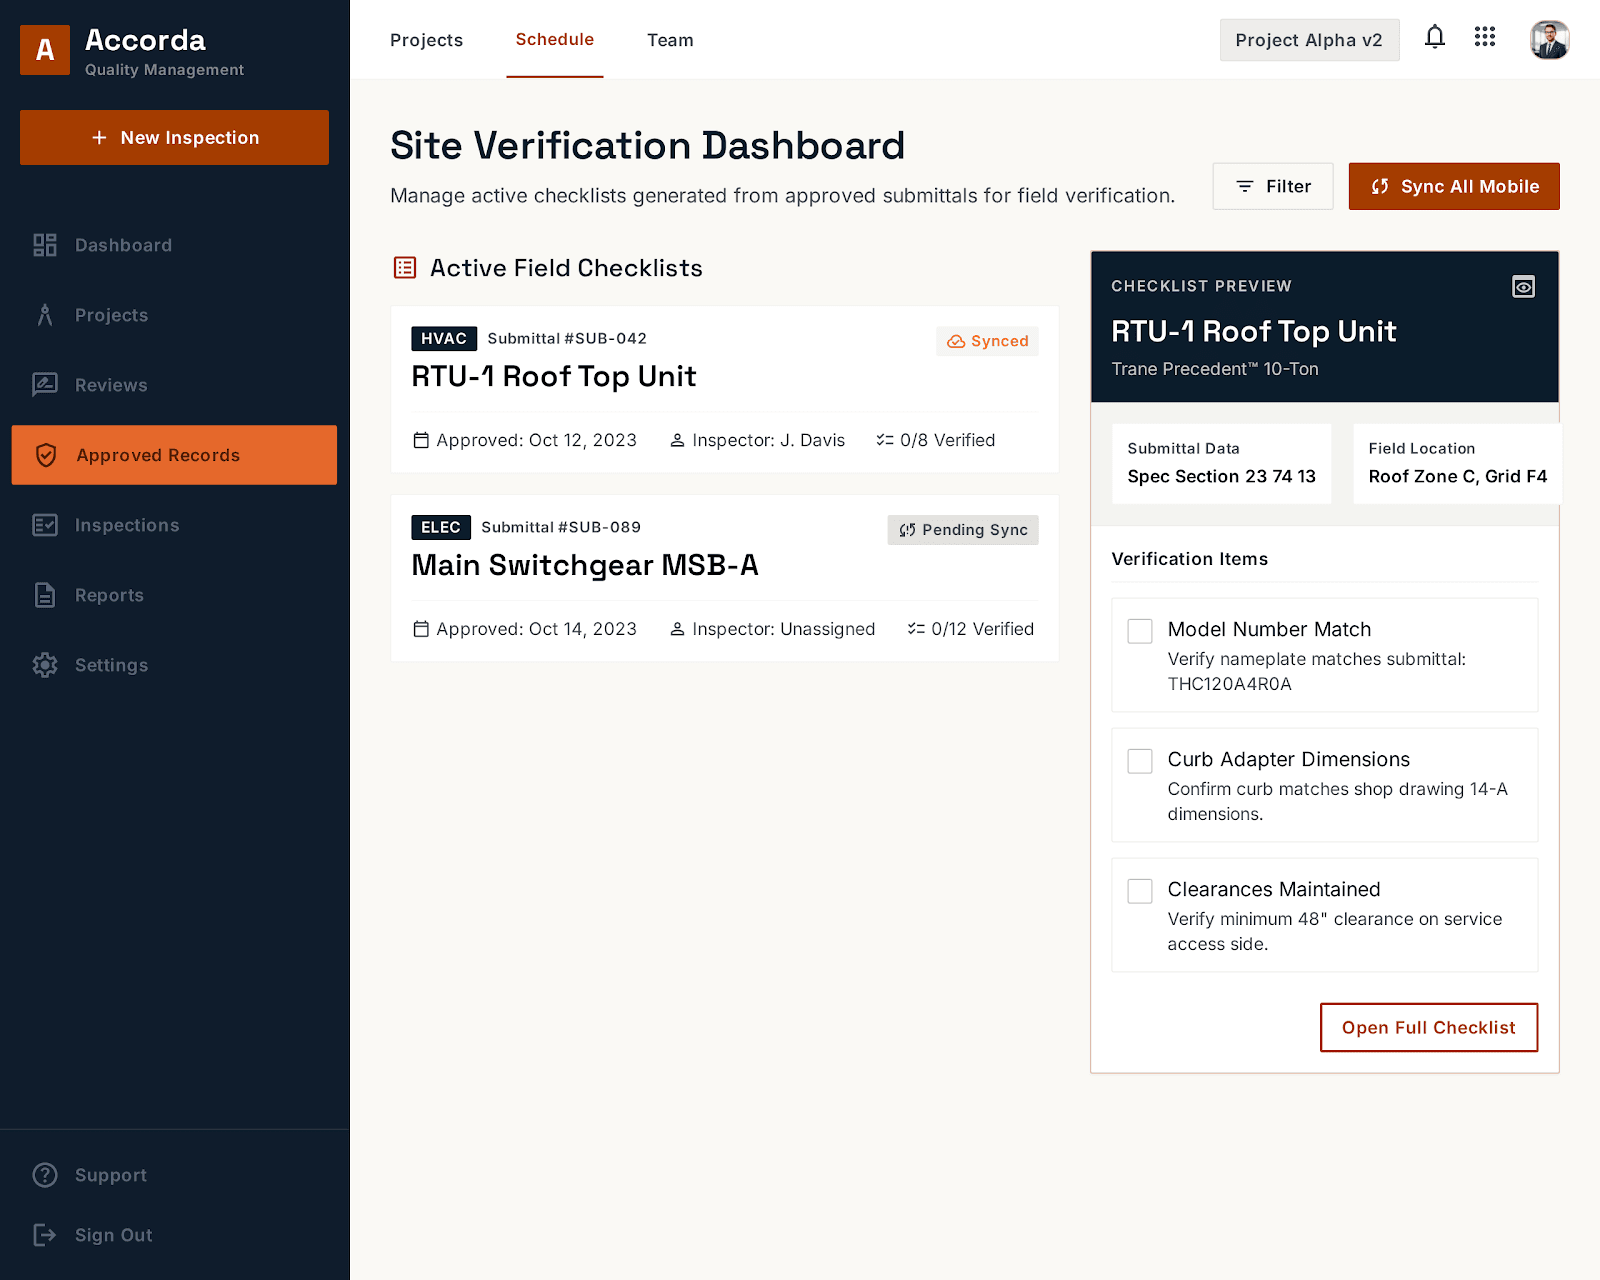Switch to the Team tab
This screenshot has height=1280, width=1600.
click(670, 40)
